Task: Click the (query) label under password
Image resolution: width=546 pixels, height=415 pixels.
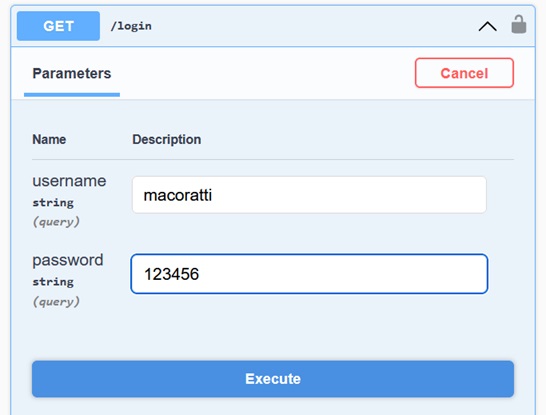Action: coord(56,302)
